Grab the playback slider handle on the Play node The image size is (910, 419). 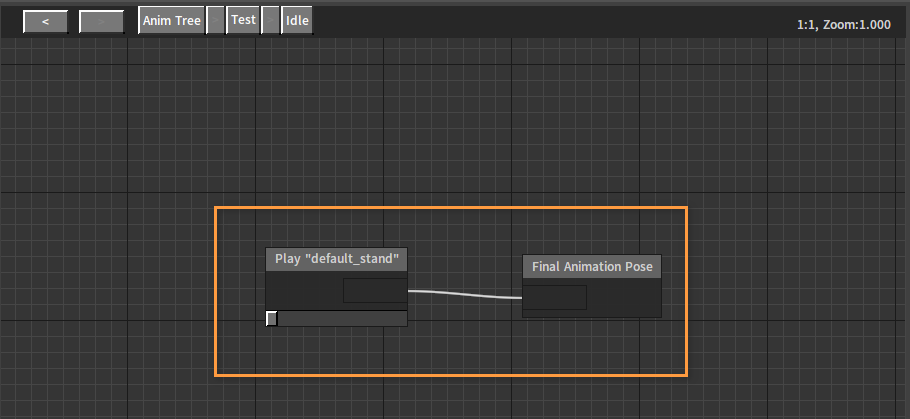pos(272,319)
